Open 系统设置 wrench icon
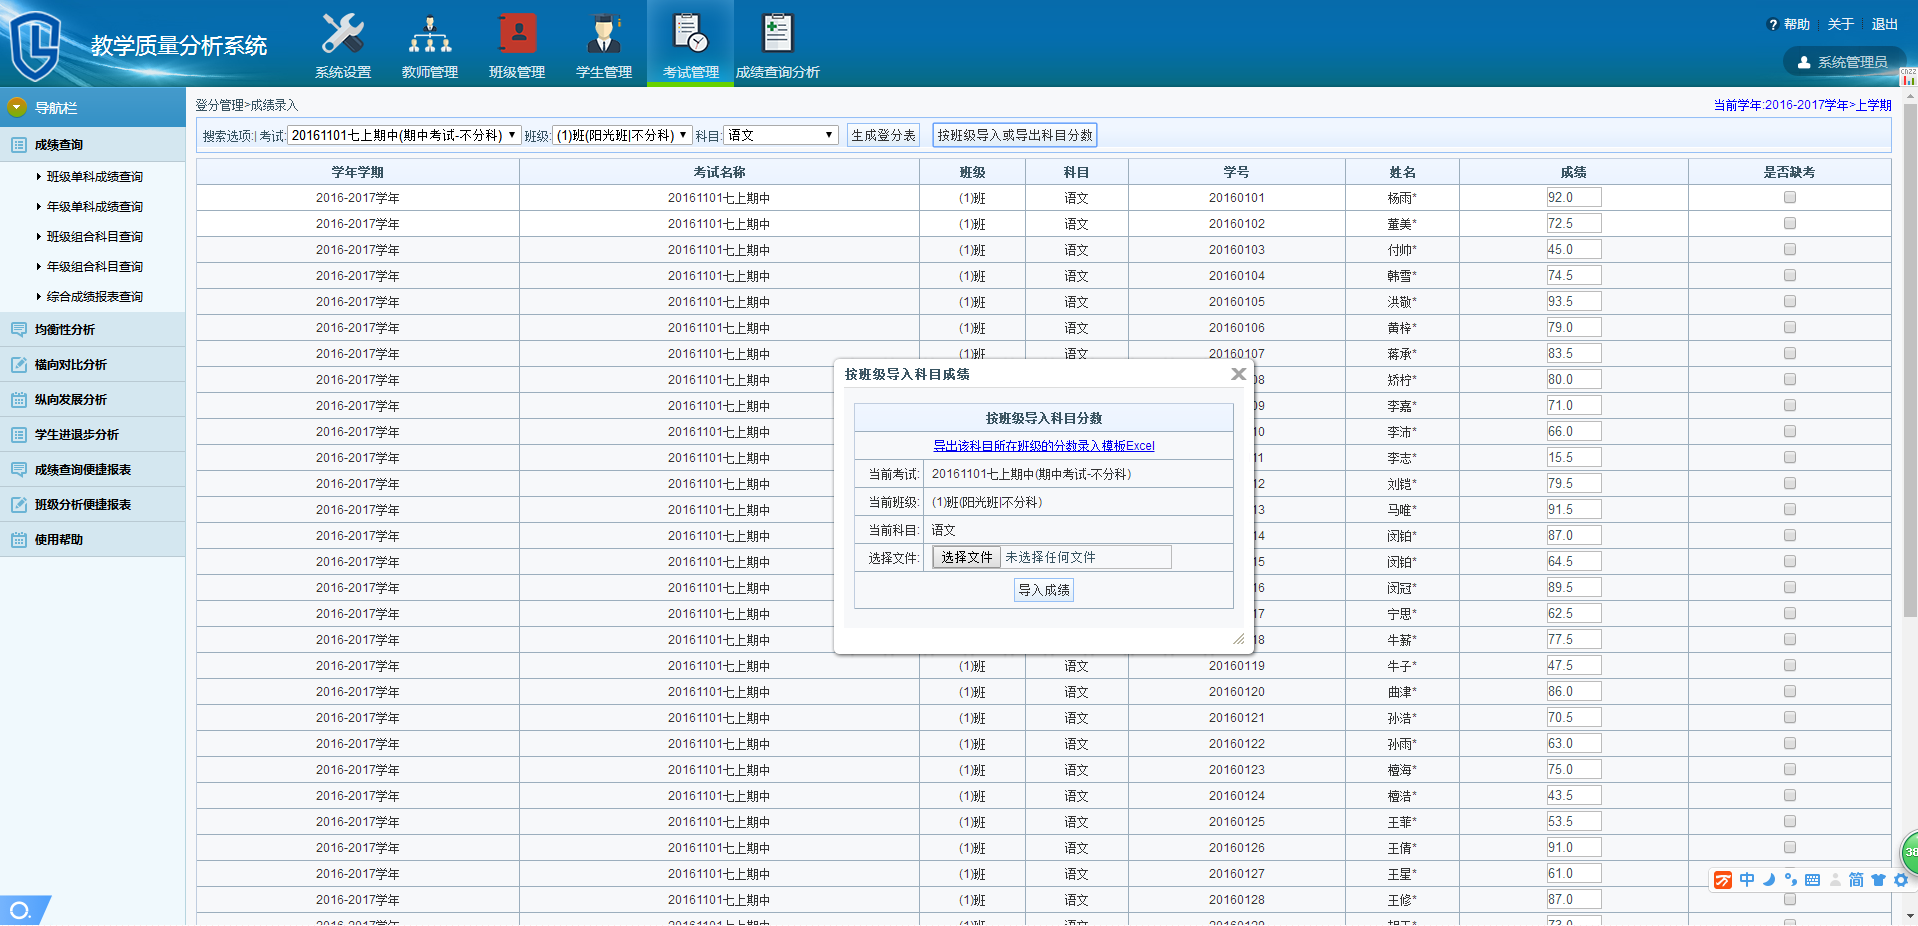Screen dimensions: 1918x926 (x=343, y=35)
